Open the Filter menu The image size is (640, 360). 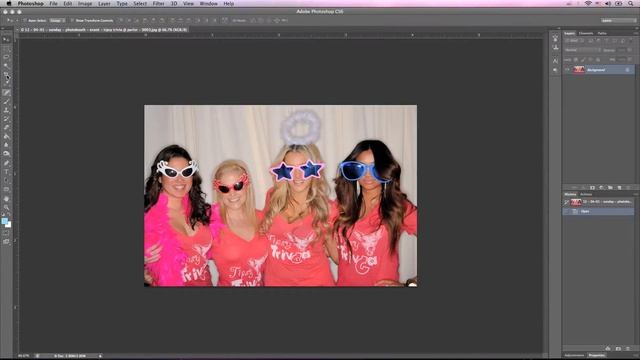click(x=158, y=4)
